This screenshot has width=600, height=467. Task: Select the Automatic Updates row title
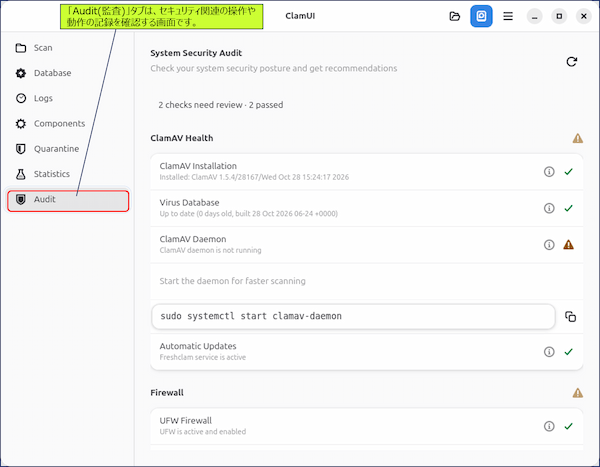point(198,346)
